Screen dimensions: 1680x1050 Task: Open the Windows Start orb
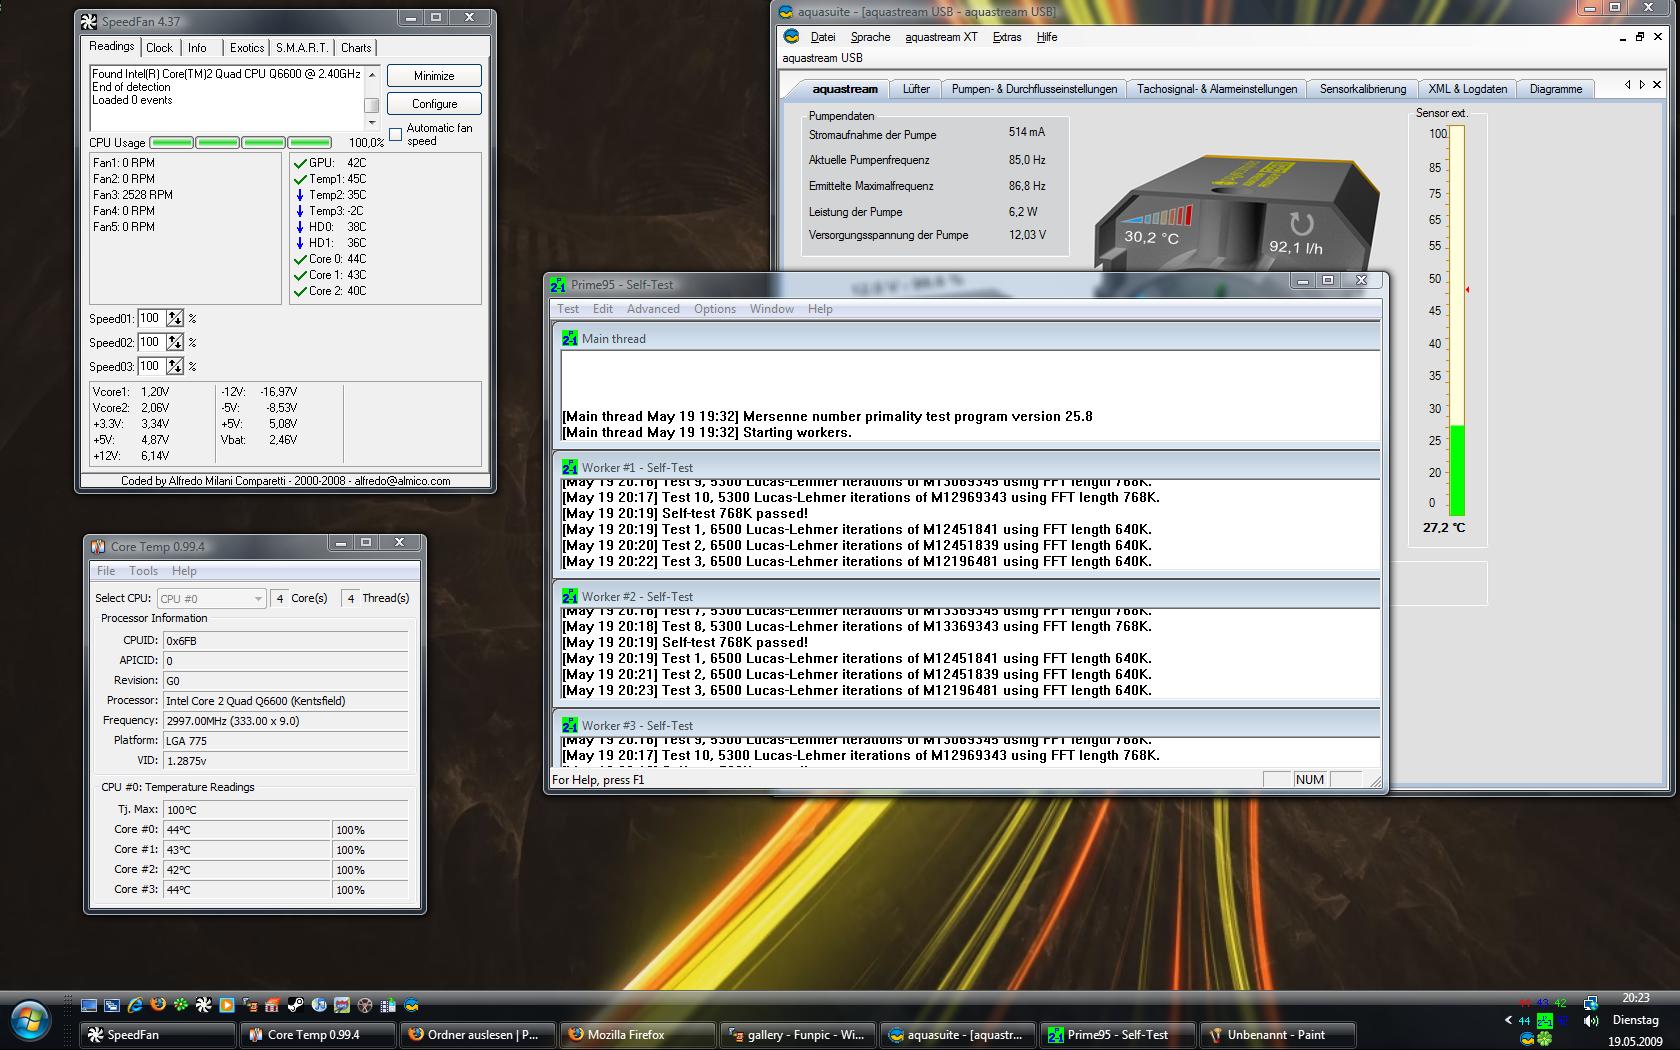[x=32, y=1020]
